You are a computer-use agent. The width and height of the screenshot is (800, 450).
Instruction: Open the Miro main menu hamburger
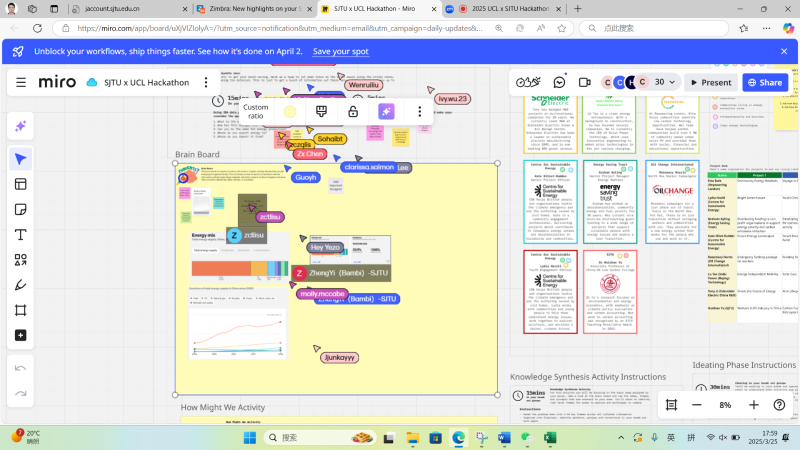21,82
